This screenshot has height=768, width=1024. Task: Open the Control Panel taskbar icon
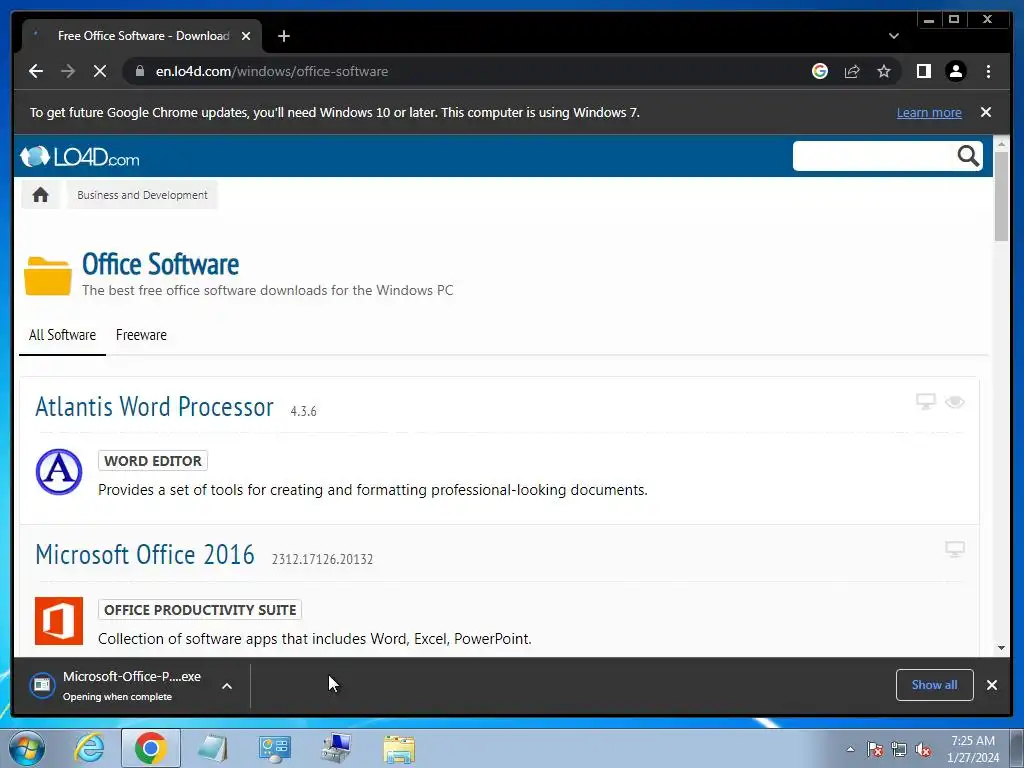(275, 748)
